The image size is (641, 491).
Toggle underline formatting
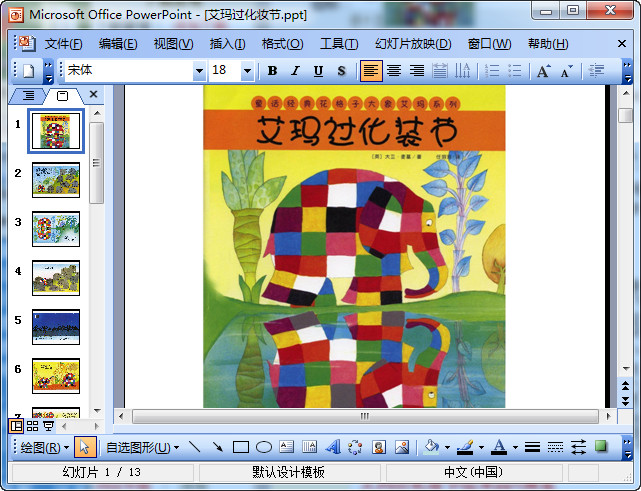tap(318, 71)
